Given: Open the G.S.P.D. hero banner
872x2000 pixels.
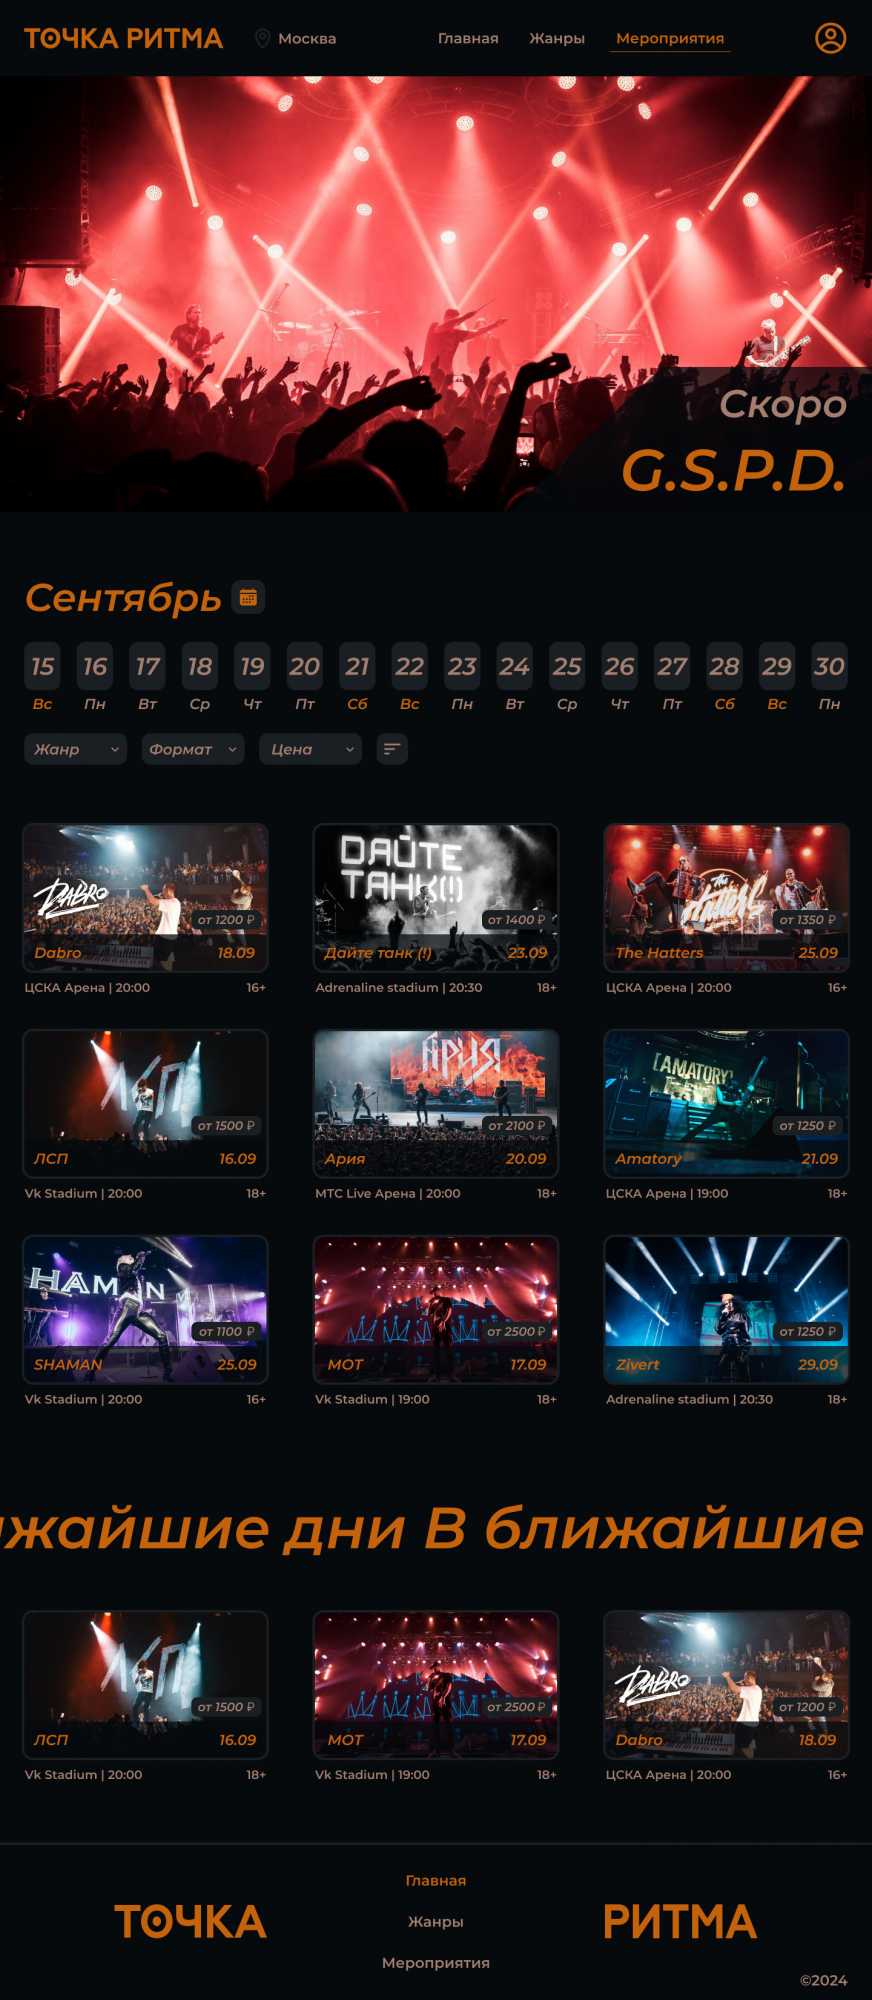Looking at the screenshot, I should (x=436, y=294).
